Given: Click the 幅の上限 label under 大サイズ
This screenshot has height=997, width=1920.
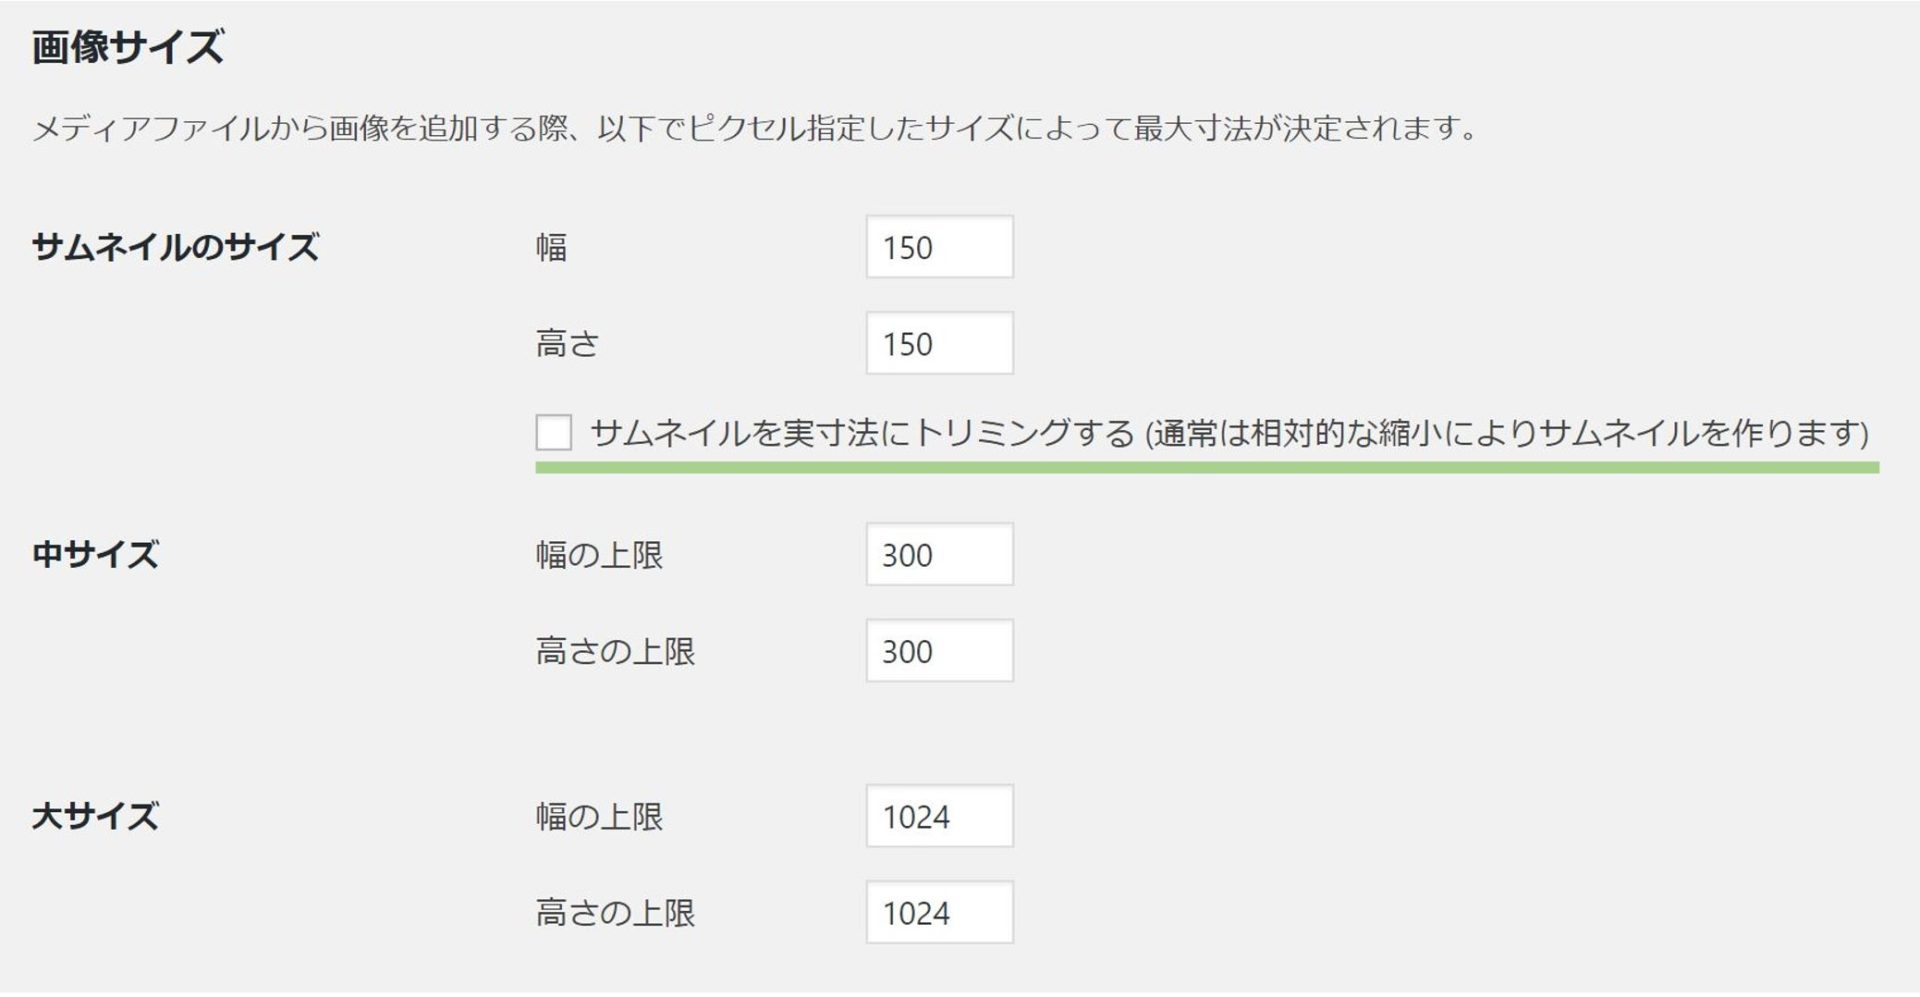Looking at the screenshot, I should point(599,817).
